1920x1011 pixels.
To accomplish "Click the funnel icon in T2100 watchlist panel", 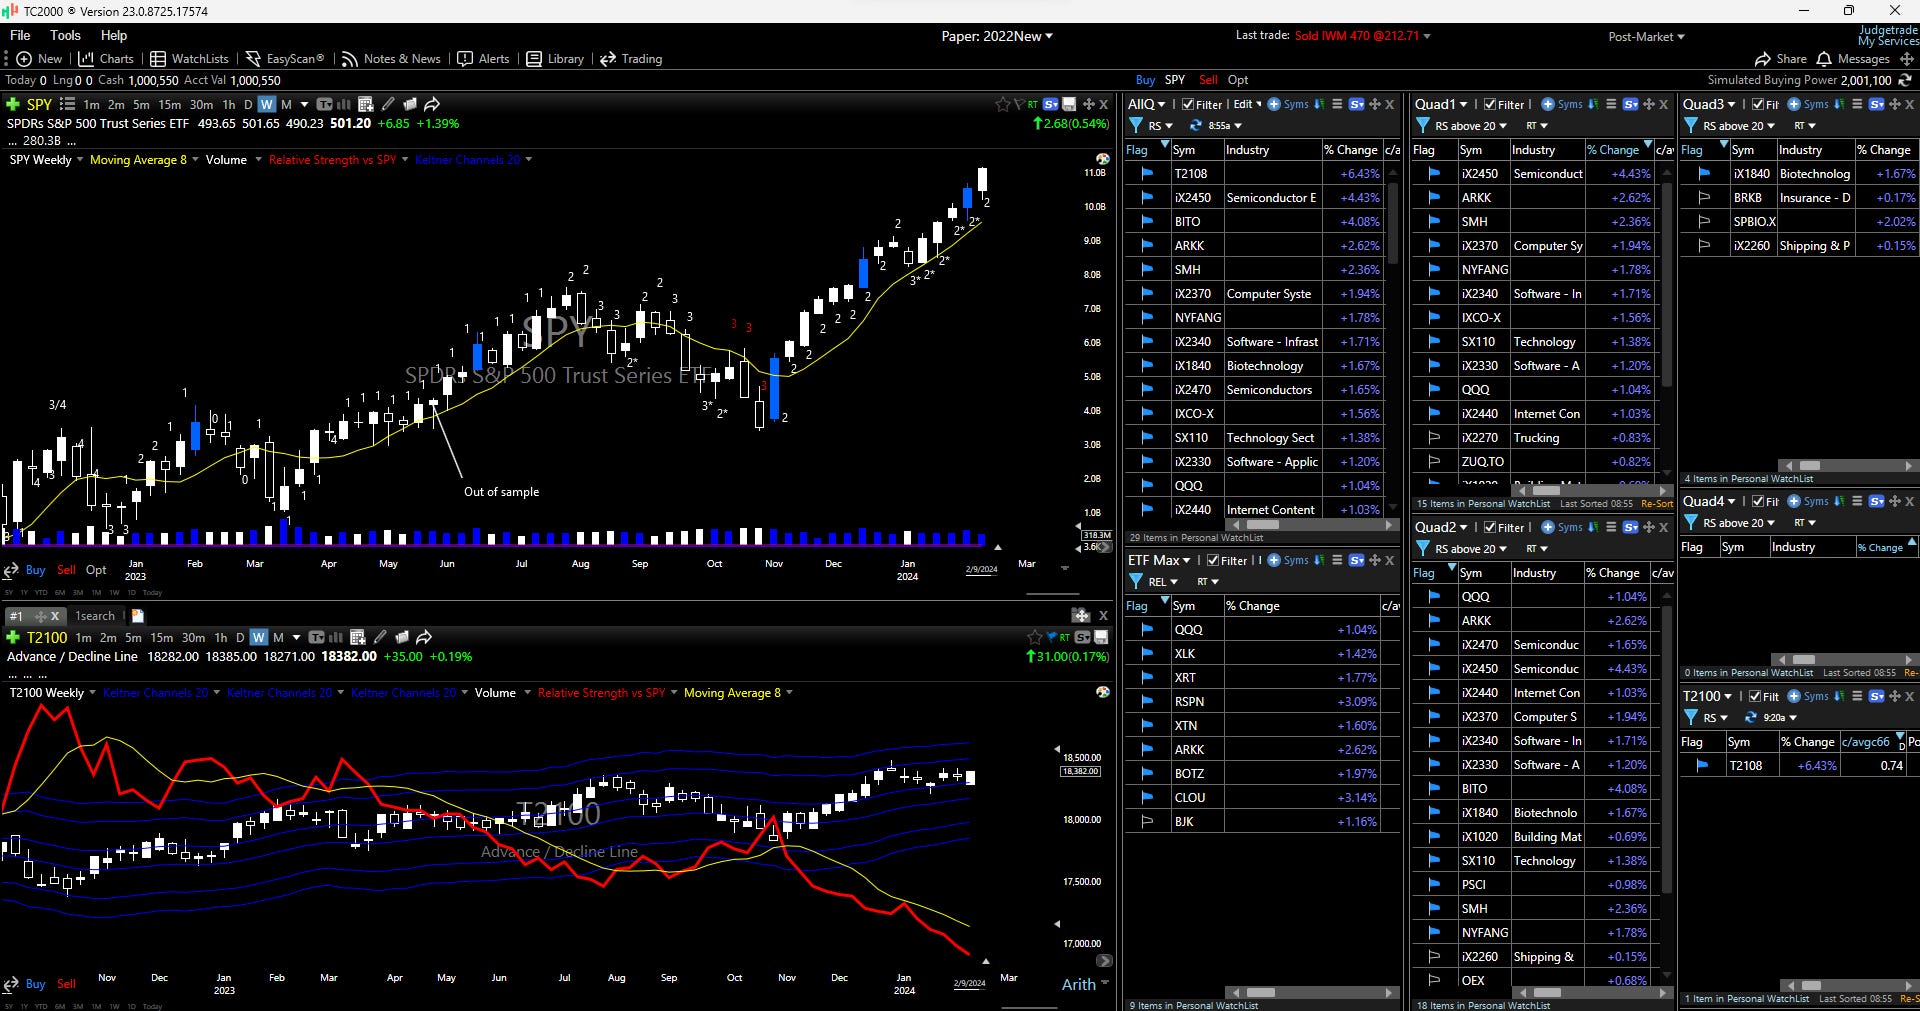I will [1691, 718].
